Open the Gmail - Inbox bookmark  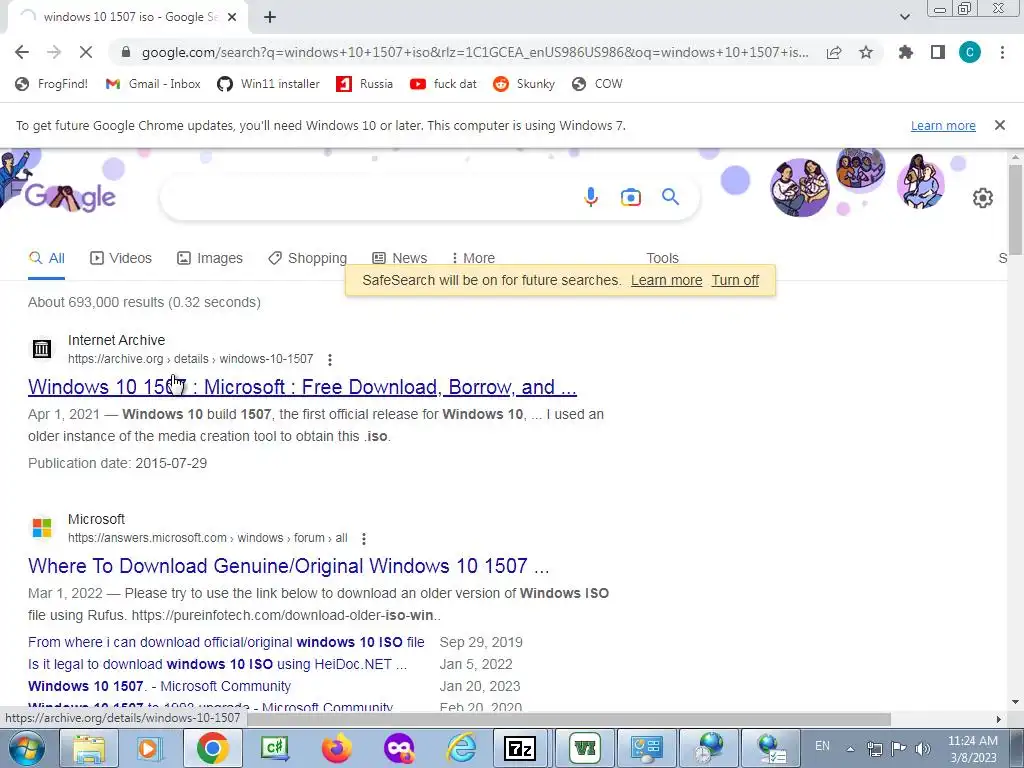153,84
